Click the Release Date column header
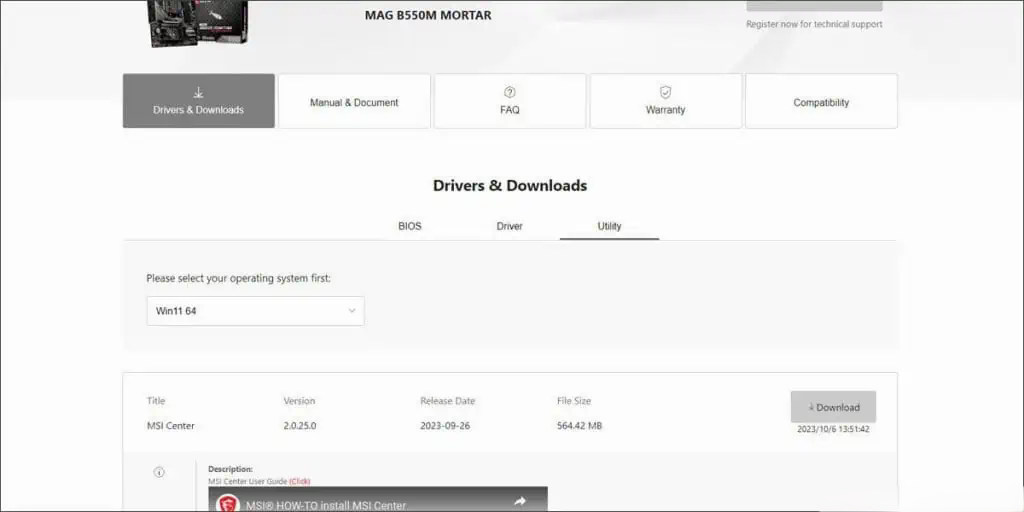 (448, 401)
